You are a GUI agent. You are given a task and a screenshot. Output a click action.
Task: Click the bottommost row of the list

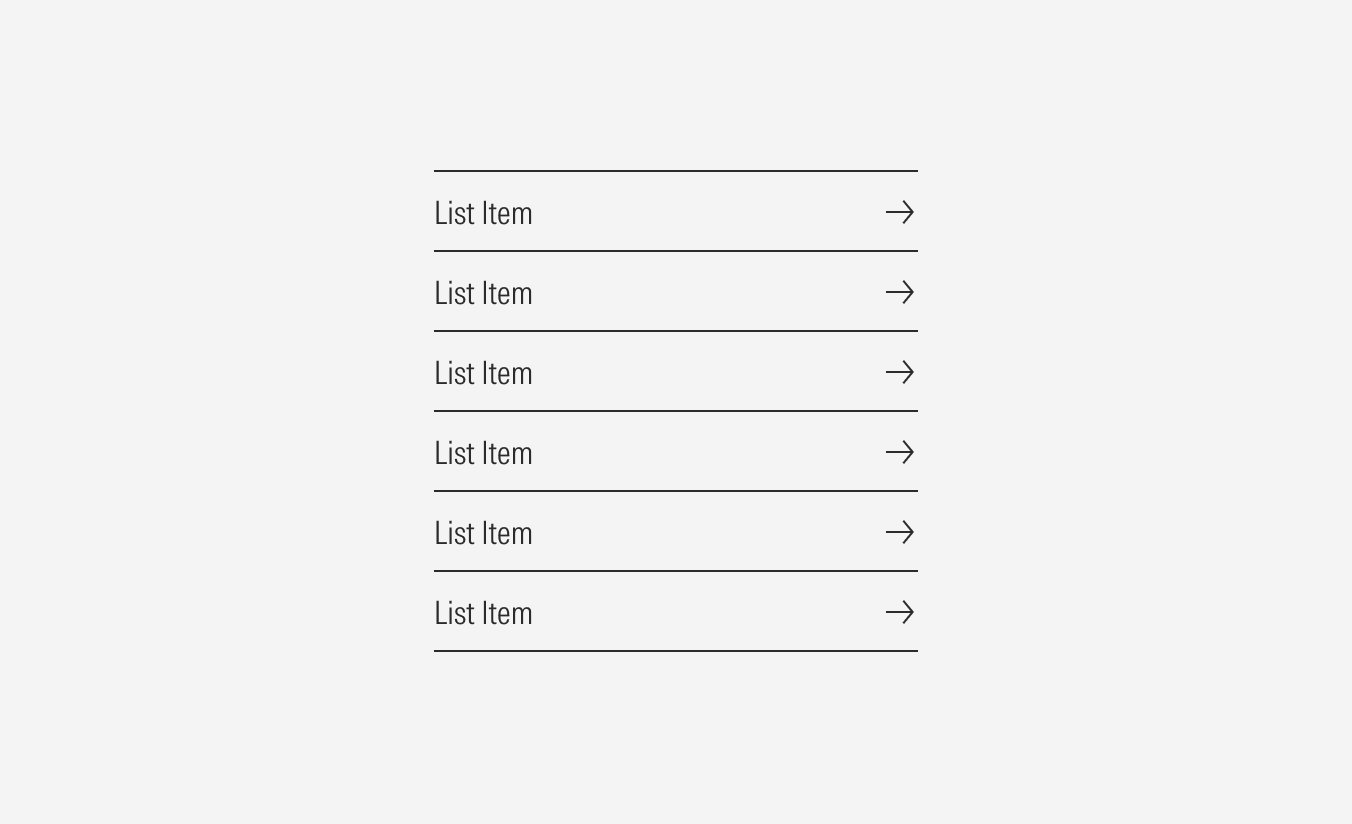tap(675, 612)
